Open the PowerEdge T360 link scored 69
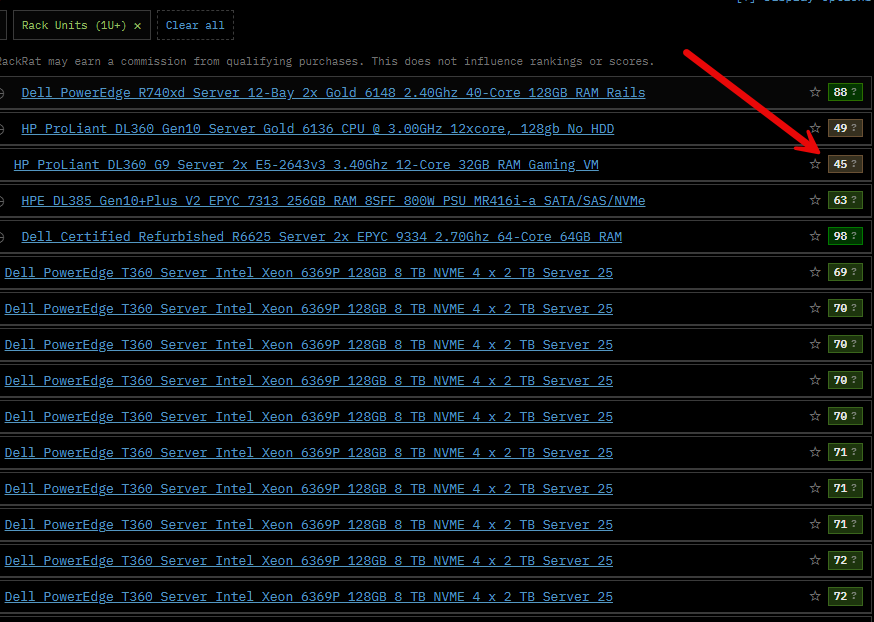The image size is (874, 622). pyautogui.click(x=309, y=273)
